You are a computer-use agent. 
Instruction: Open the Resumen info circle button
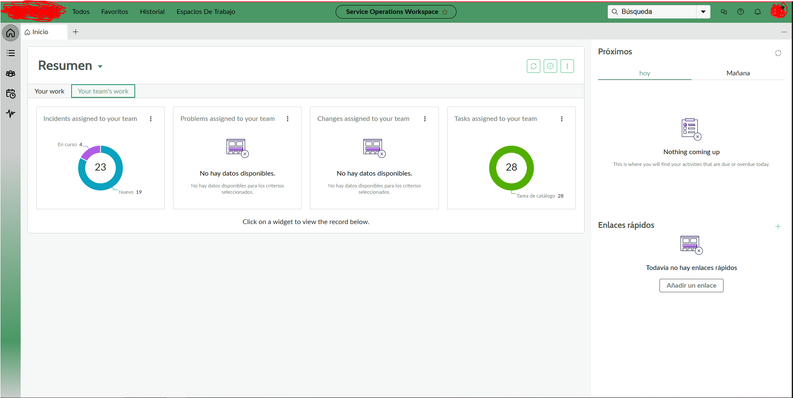(x=550, y=66)
